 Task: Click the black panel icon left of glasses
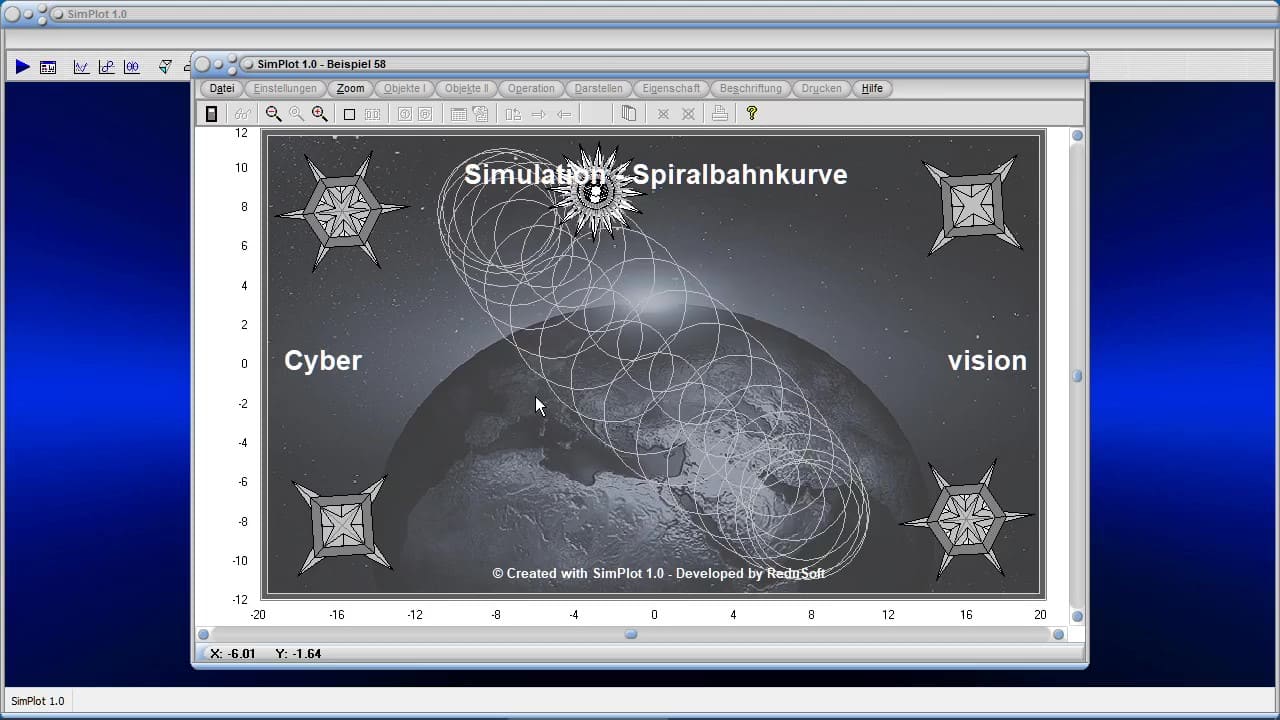[211, 114]
